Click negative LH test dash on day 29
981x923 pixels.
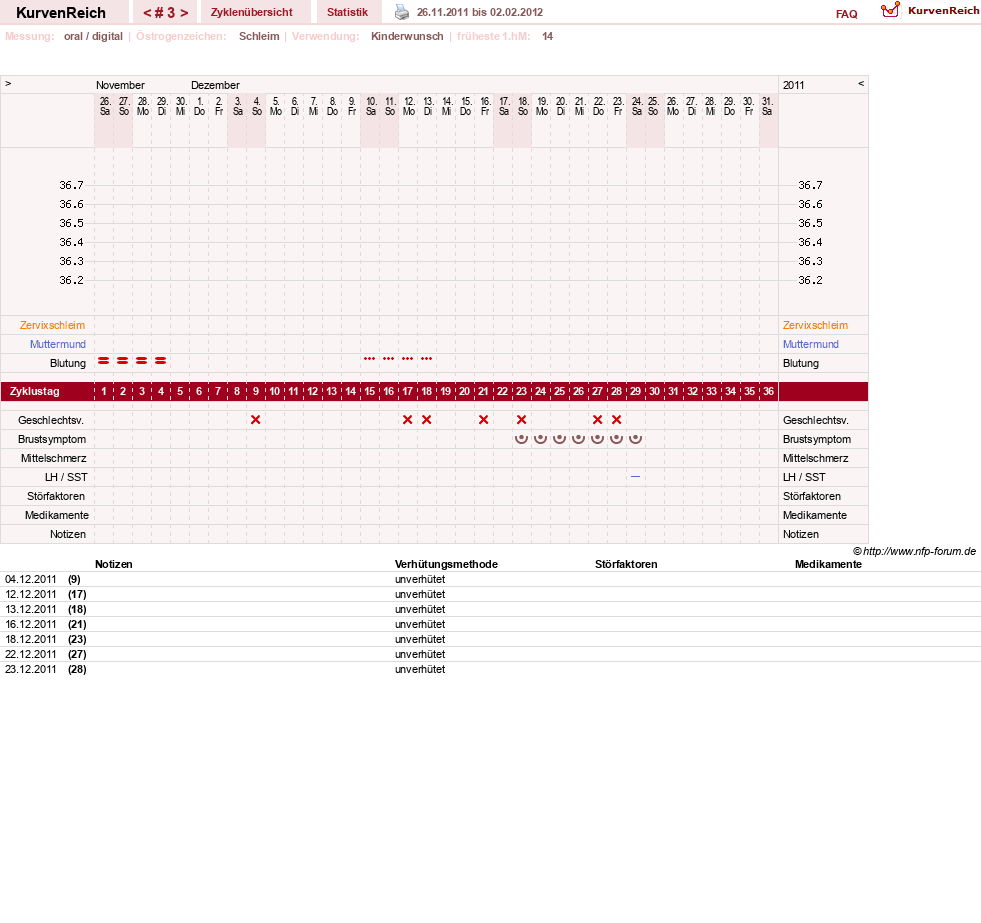[636, 477]
